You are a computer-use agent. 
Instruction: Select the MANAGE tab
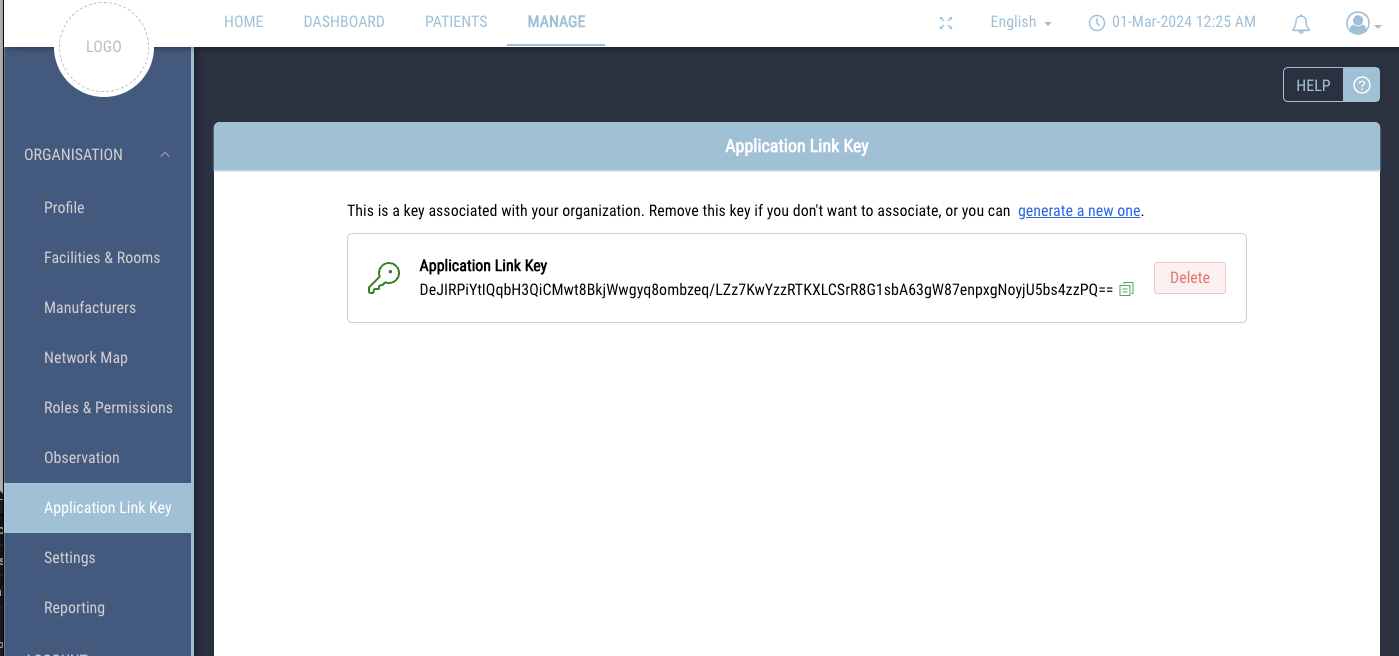tap(556, 22)
